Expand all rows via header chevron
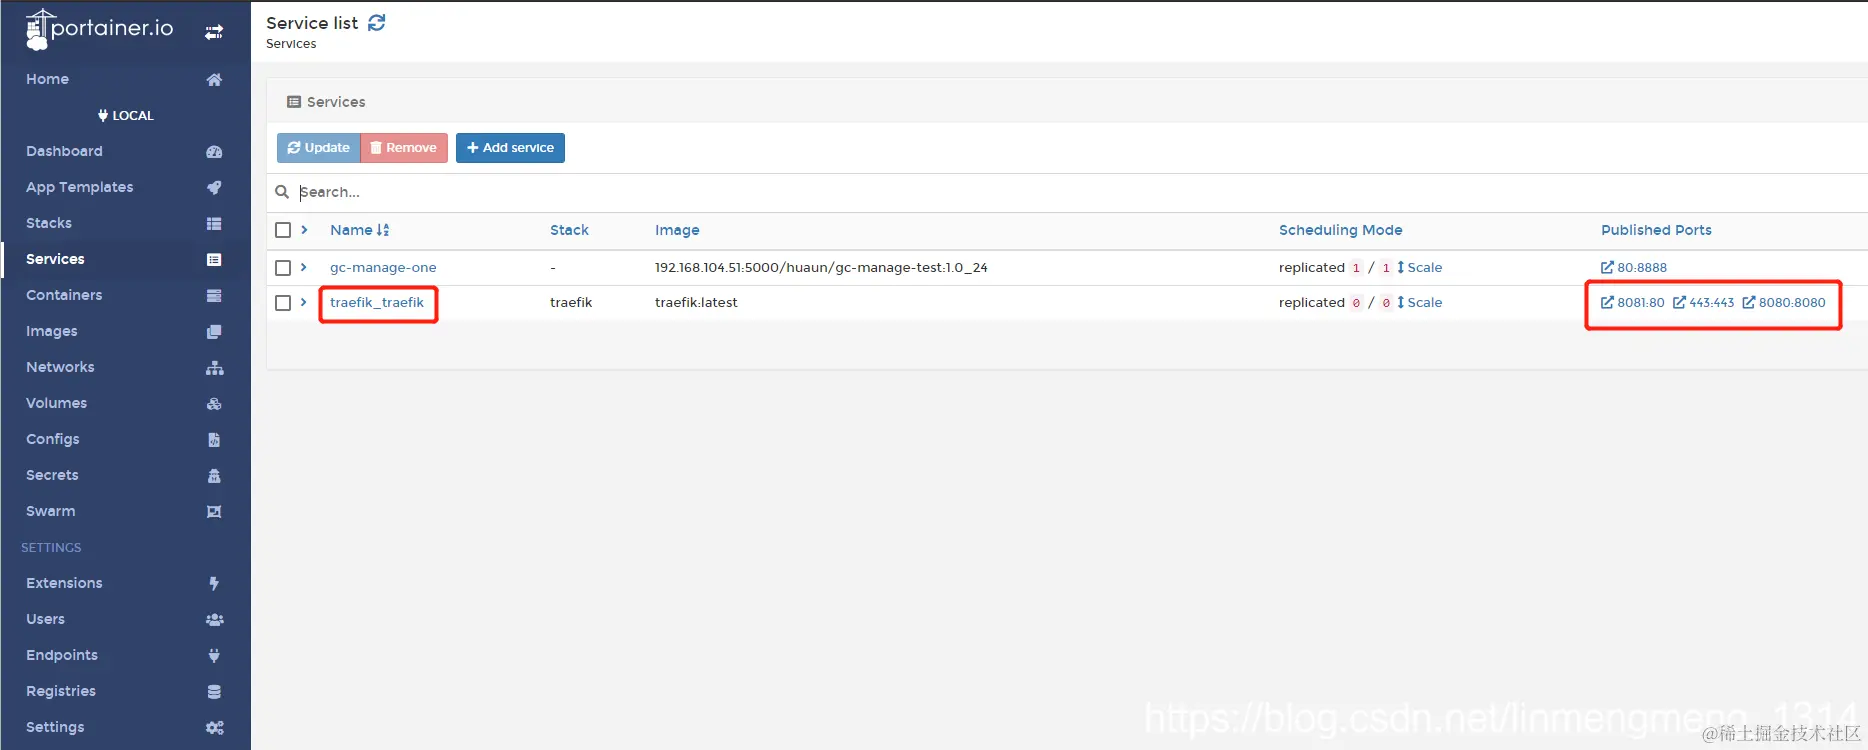The image size is (1868, 750). 304,230
